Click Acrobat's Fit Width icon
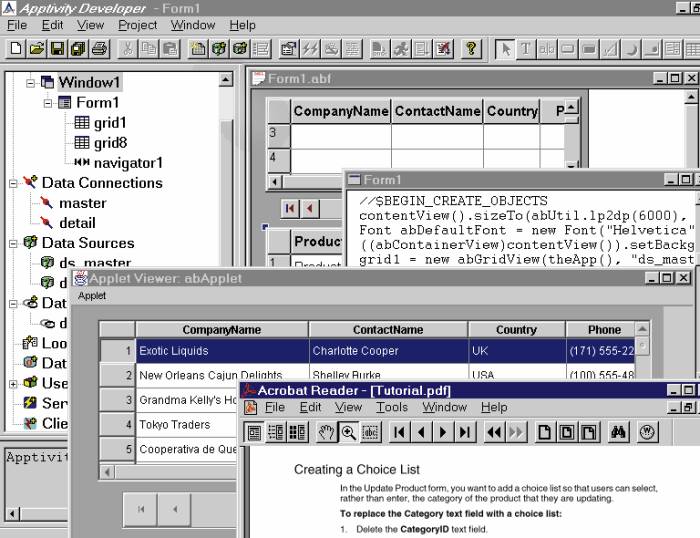This screenshot has height=538, width=700. coord(588,432)
